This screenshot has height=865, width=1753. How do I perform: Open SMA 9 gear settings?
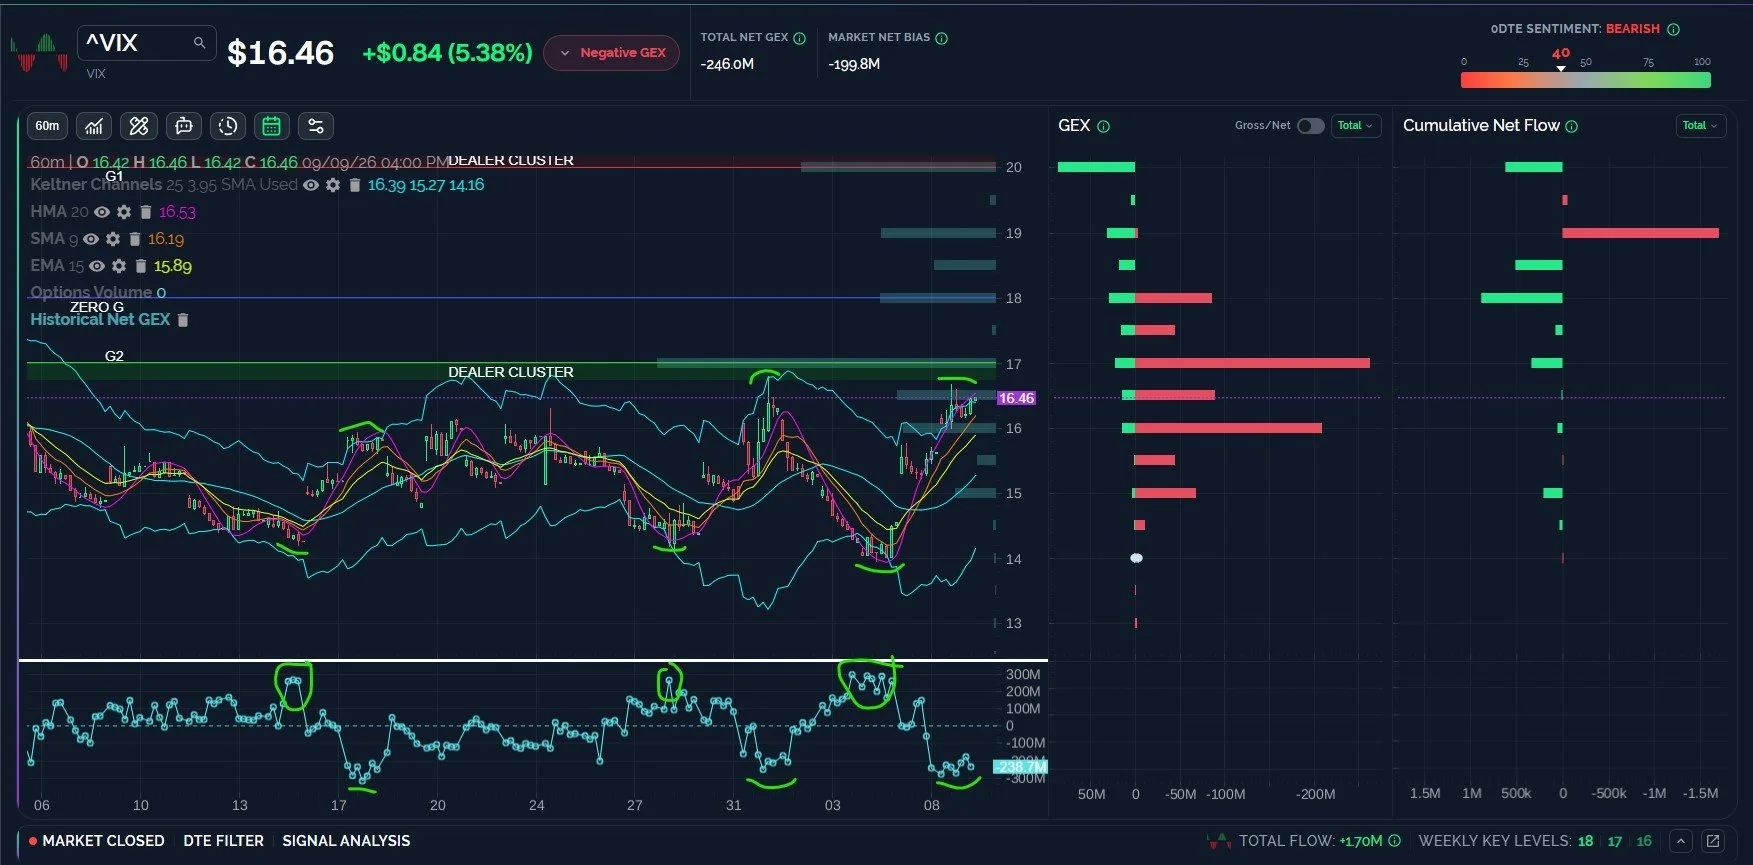tap(113, 239)
